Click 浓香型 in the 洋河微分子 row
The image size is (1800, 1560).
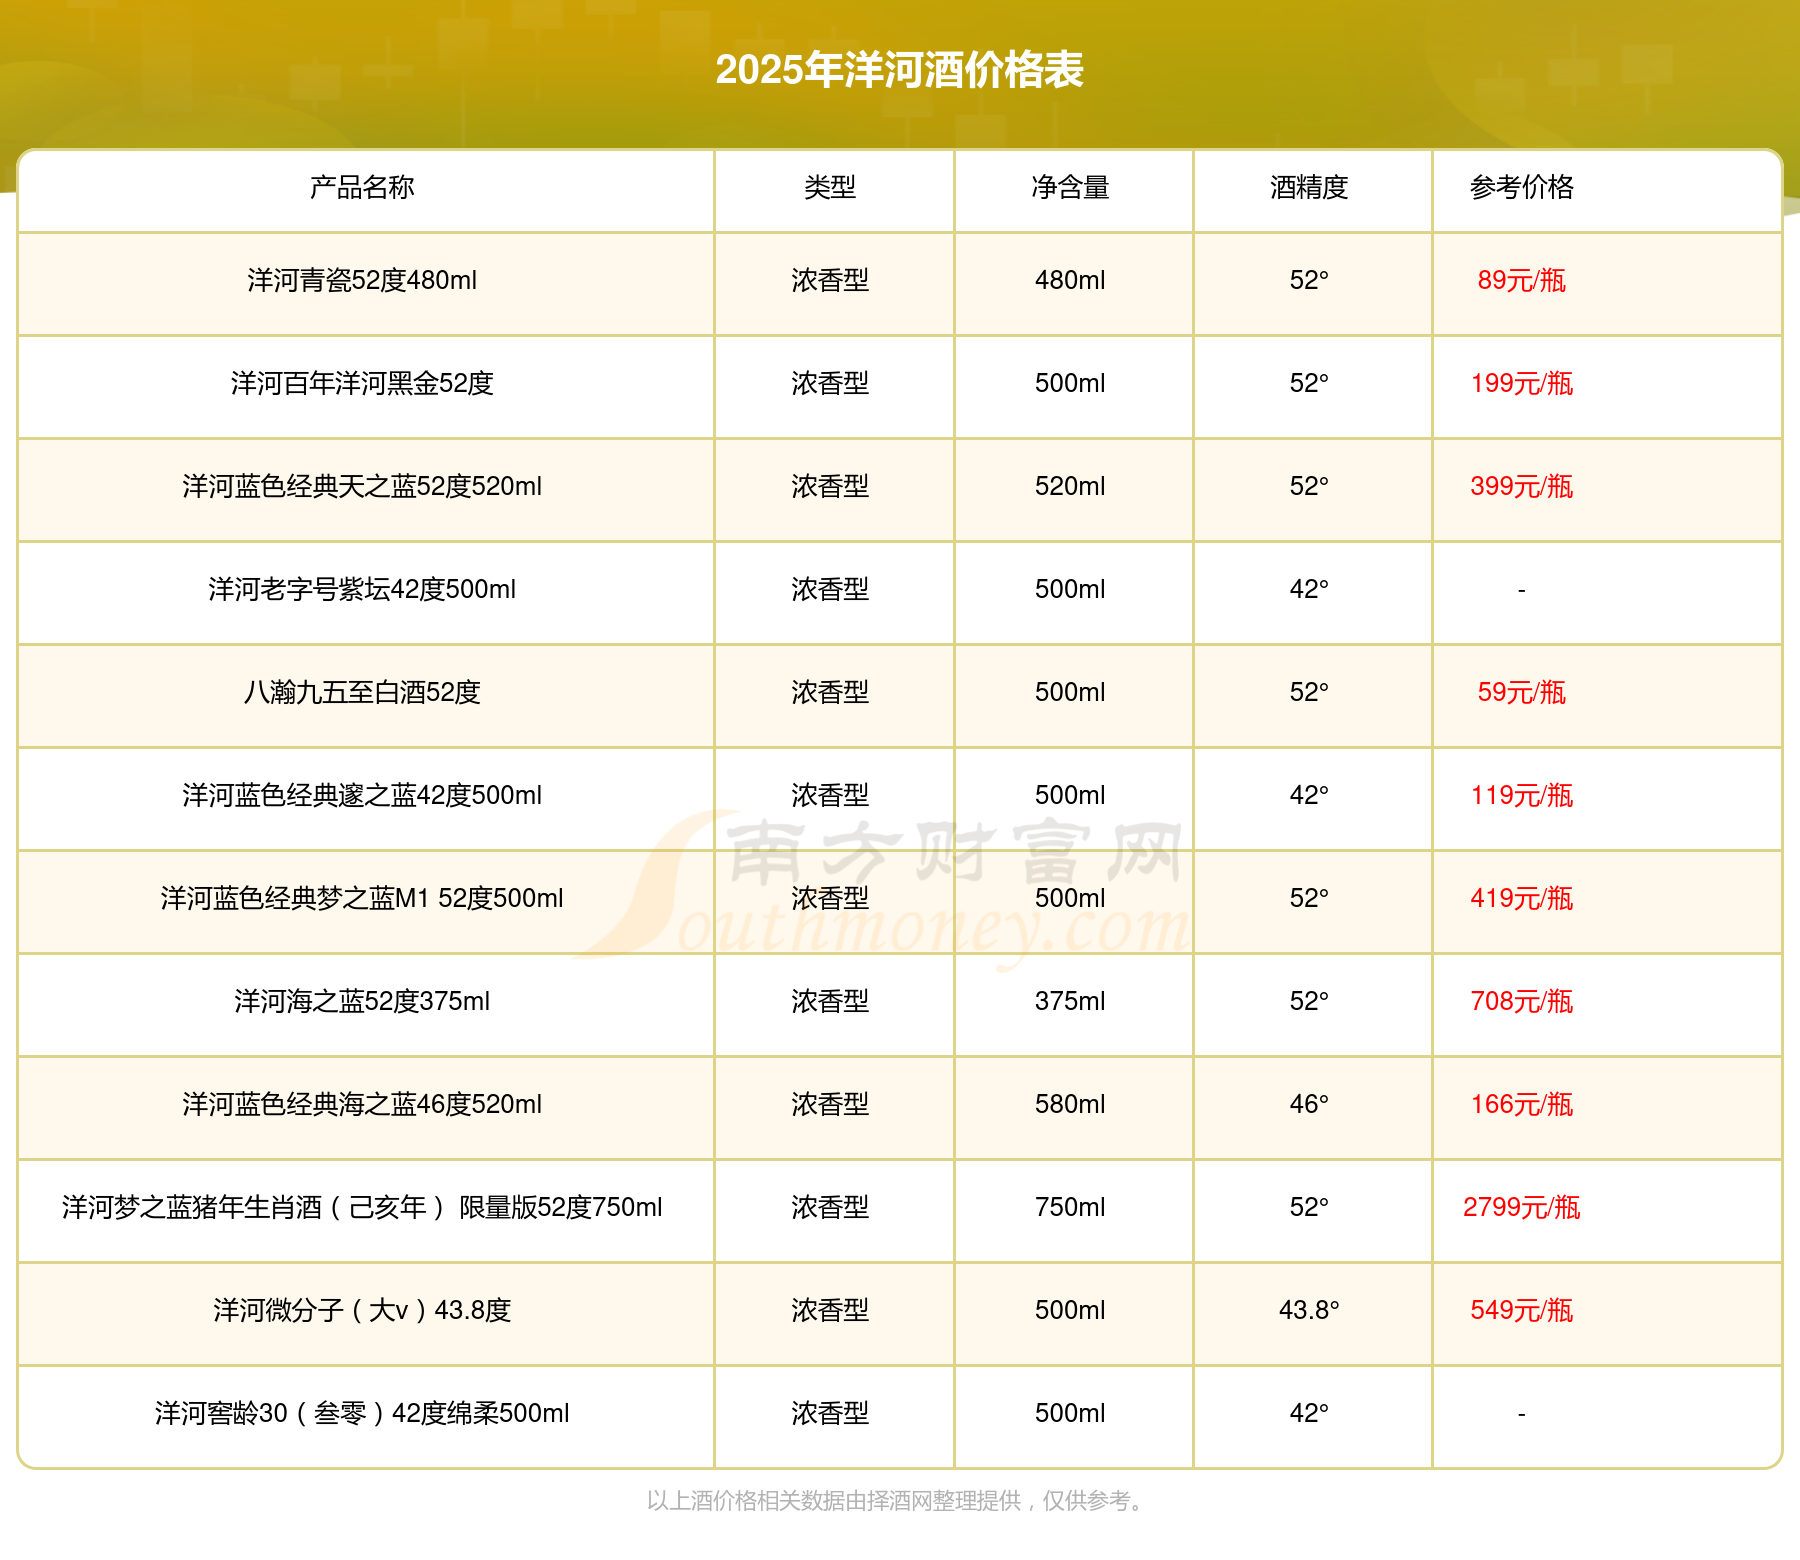[830, 1310]
